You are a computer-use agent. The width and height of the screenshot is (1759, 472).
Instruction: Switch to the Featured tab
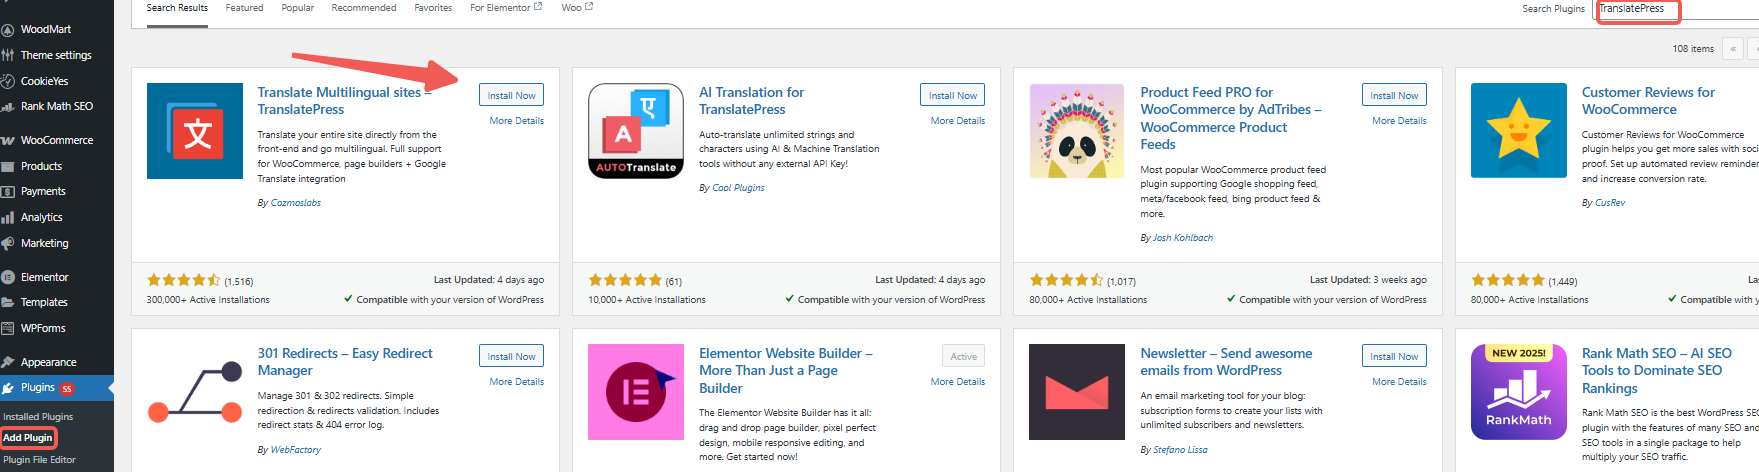[x=244, y=8]
